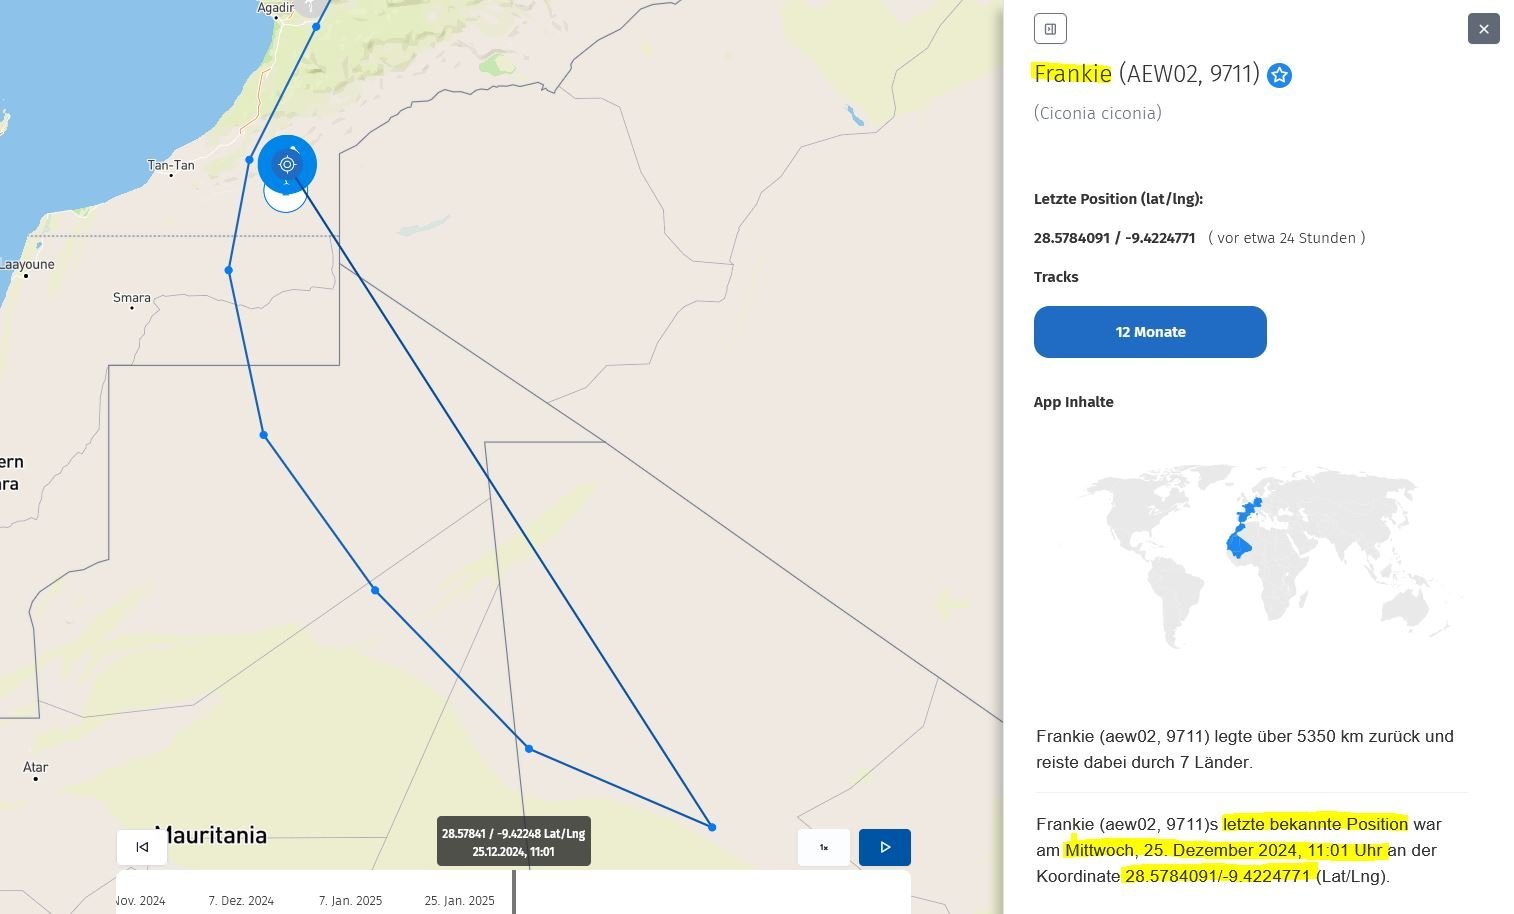
Task: Start track animation with the play button
Action: [x=884, y=847]
